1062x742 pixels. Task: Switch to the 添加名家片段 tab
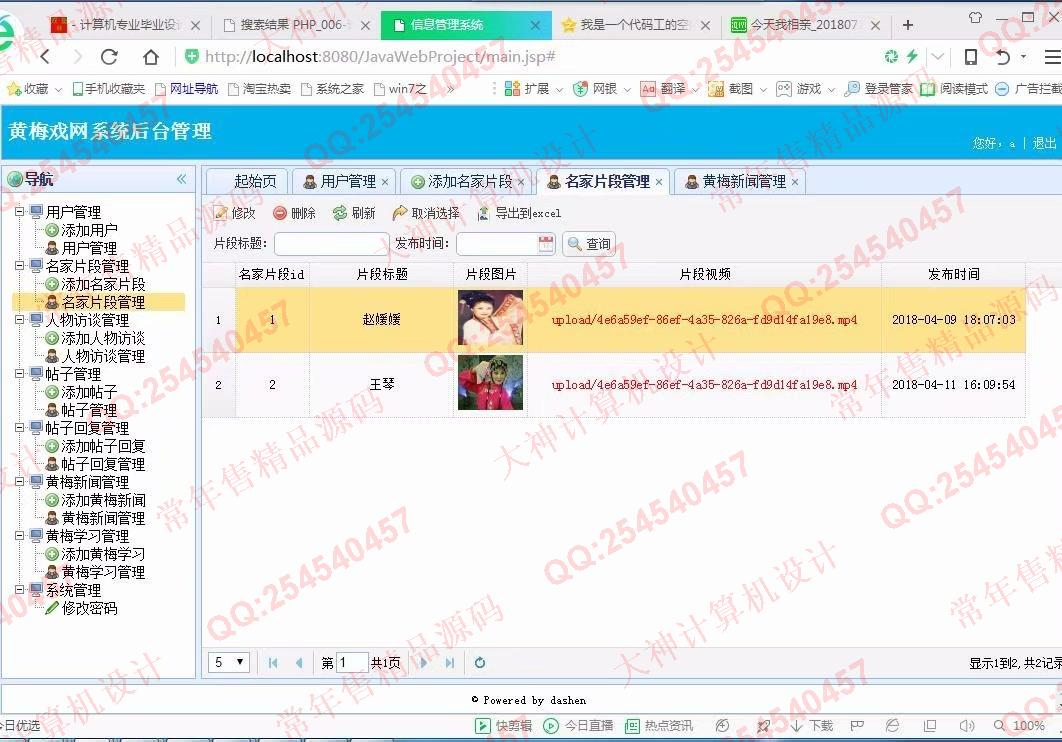469,181
